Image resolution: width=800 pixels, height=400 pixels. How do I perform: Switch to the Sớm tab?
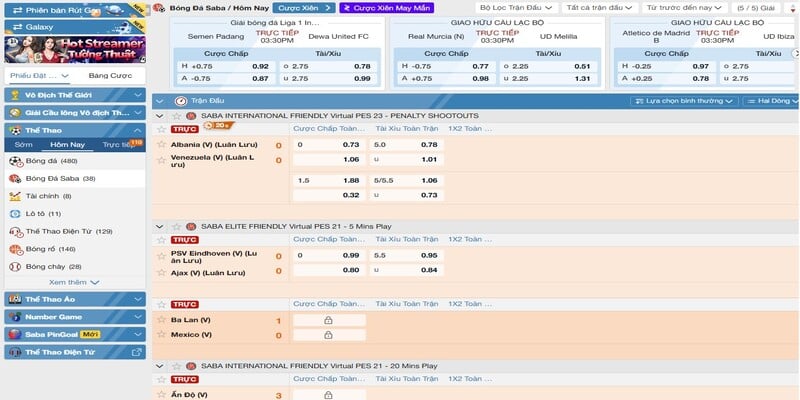coord(24,145)
